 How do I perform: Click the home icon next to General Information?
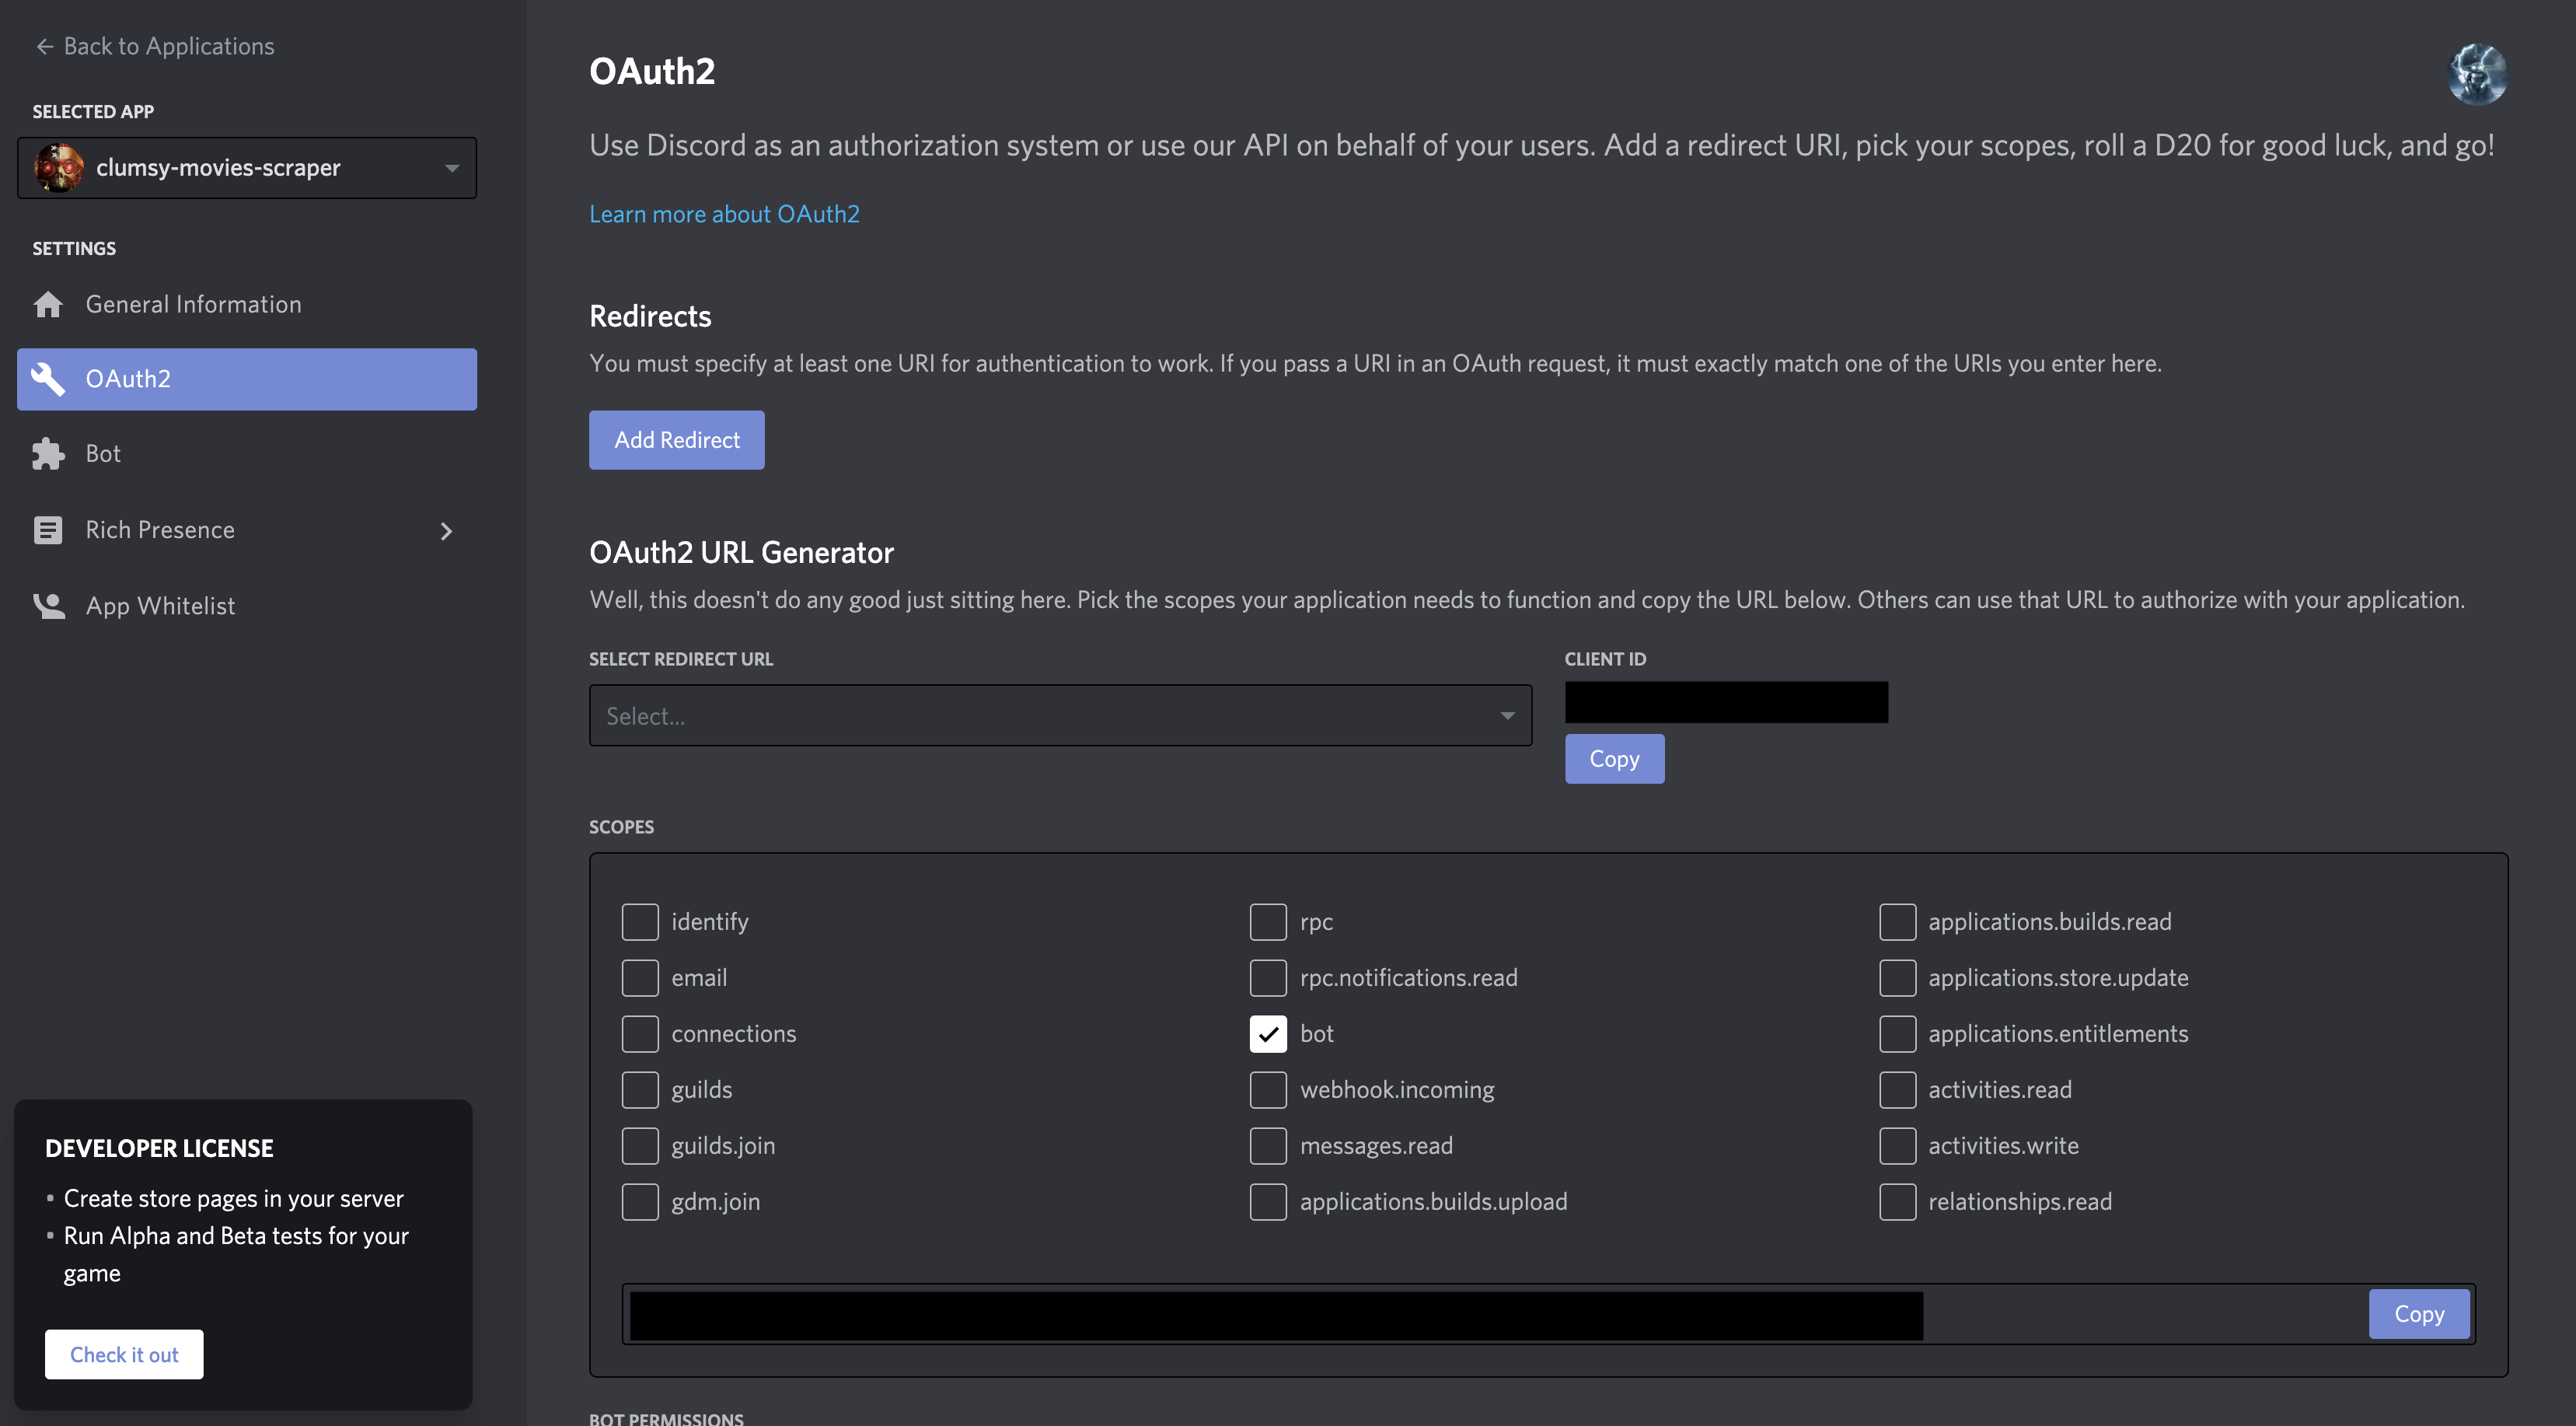[x=51, y=302]
